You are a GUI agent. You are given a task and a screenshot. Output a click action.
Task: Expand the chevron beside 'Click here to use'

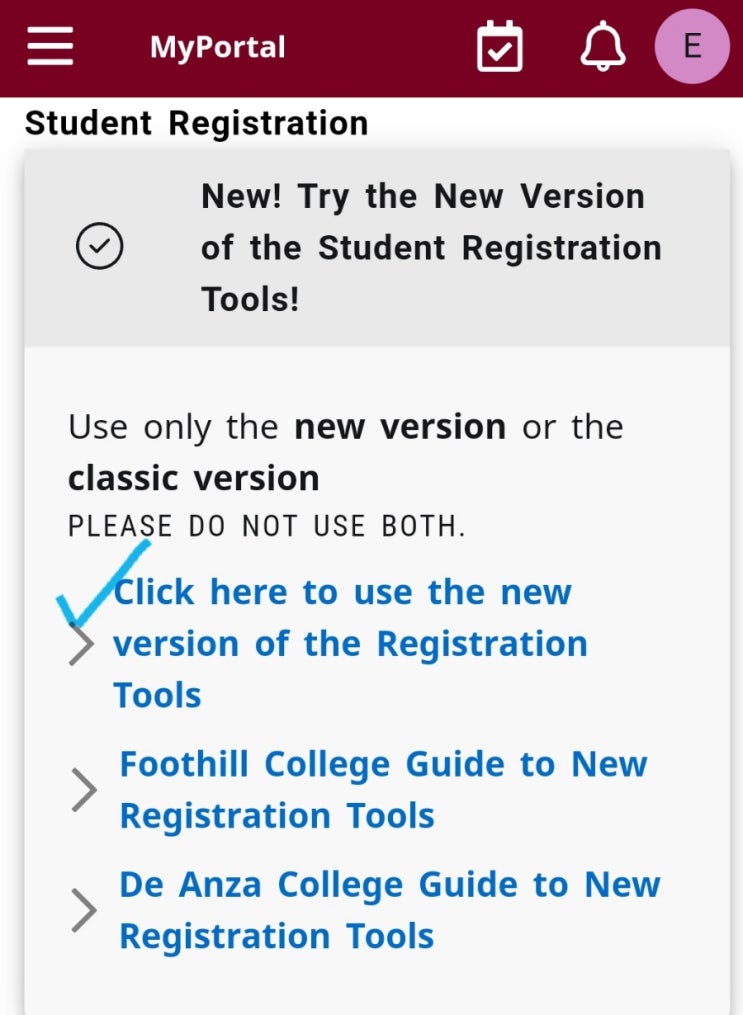point(81,645)
